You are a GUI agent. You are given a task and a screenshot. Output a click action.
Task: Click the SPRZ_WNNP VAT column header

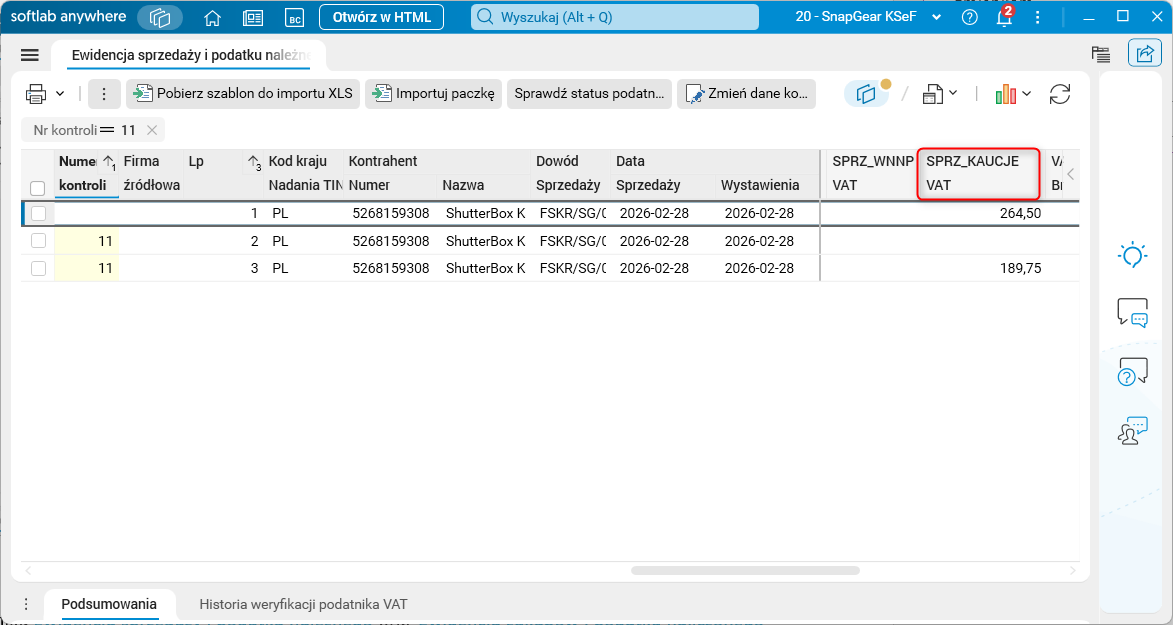pos(872,173)
